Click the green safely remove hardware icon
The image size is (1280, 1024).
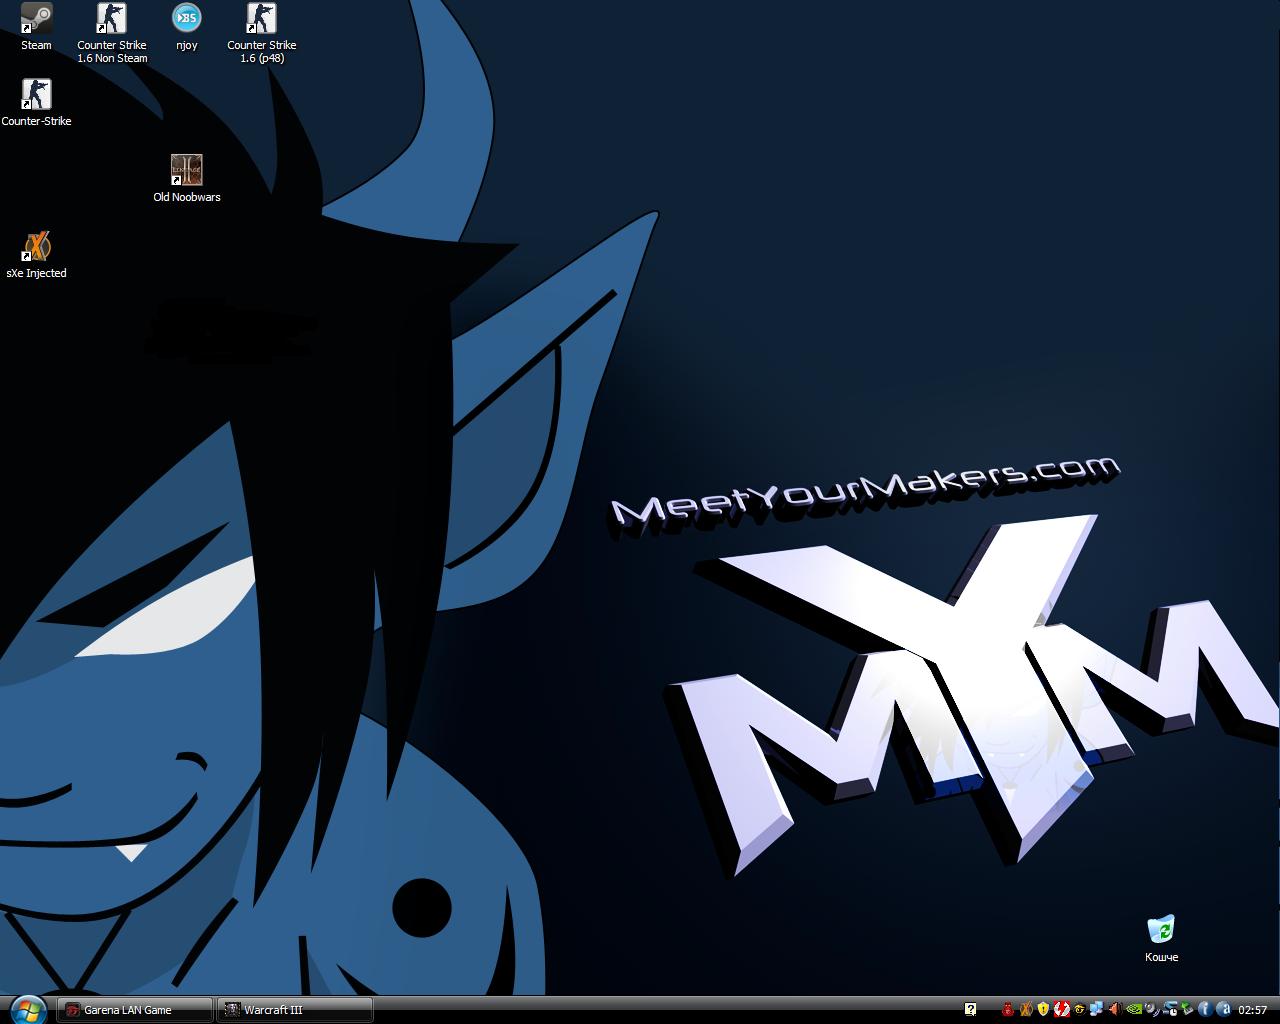pos(1187,1009)
